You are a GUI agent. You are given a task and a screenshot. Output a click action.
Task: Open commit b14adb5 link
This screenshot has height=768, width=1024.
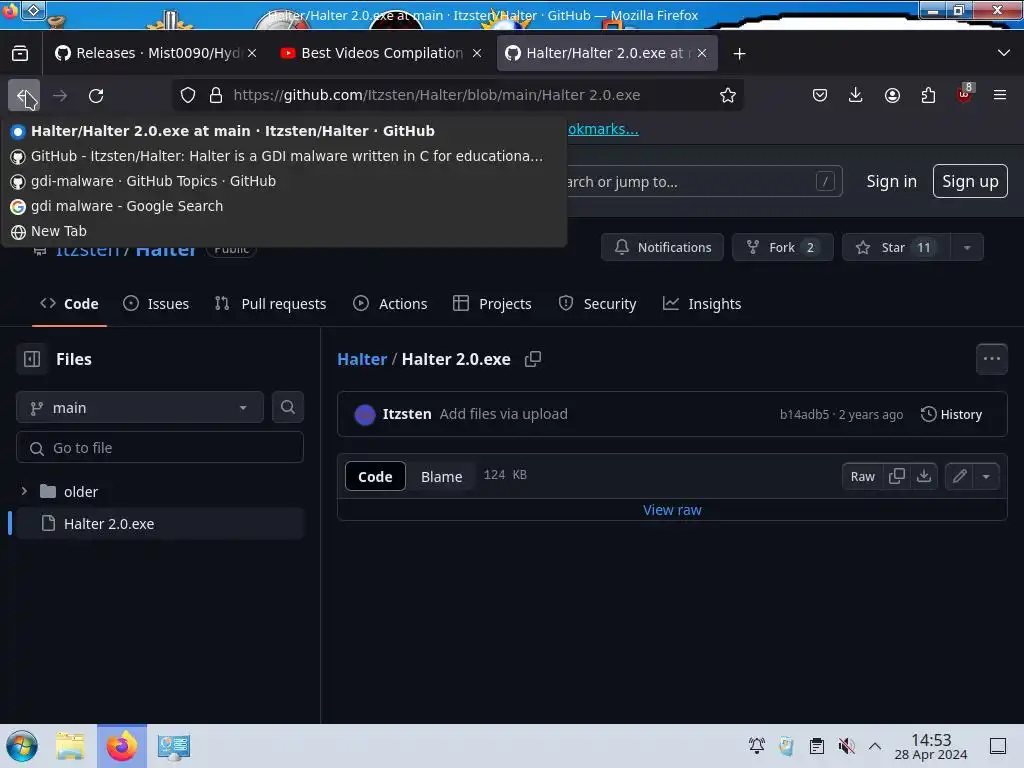pos(804,415)
